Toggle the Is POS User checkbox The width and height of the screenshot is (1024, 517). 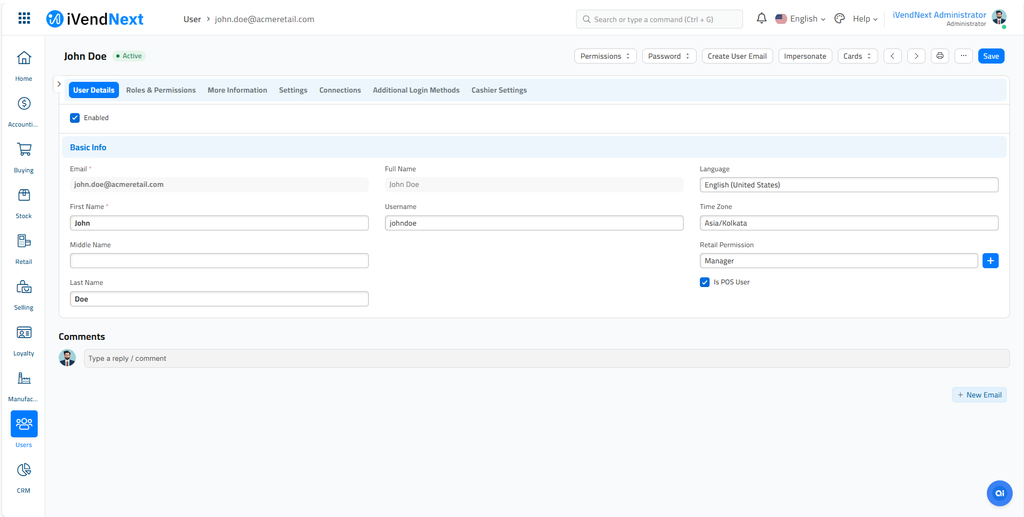tap(705, 282)
